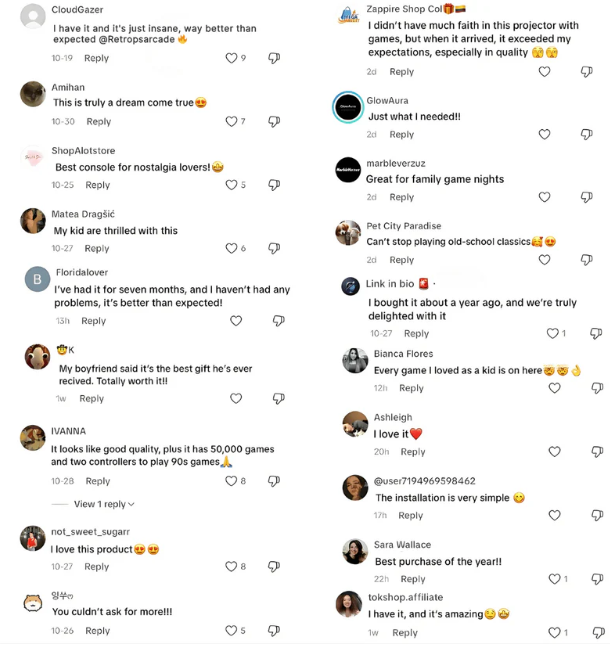
Task: Like IVANNA's comment about 50,000 games
Action: point(230,481)
